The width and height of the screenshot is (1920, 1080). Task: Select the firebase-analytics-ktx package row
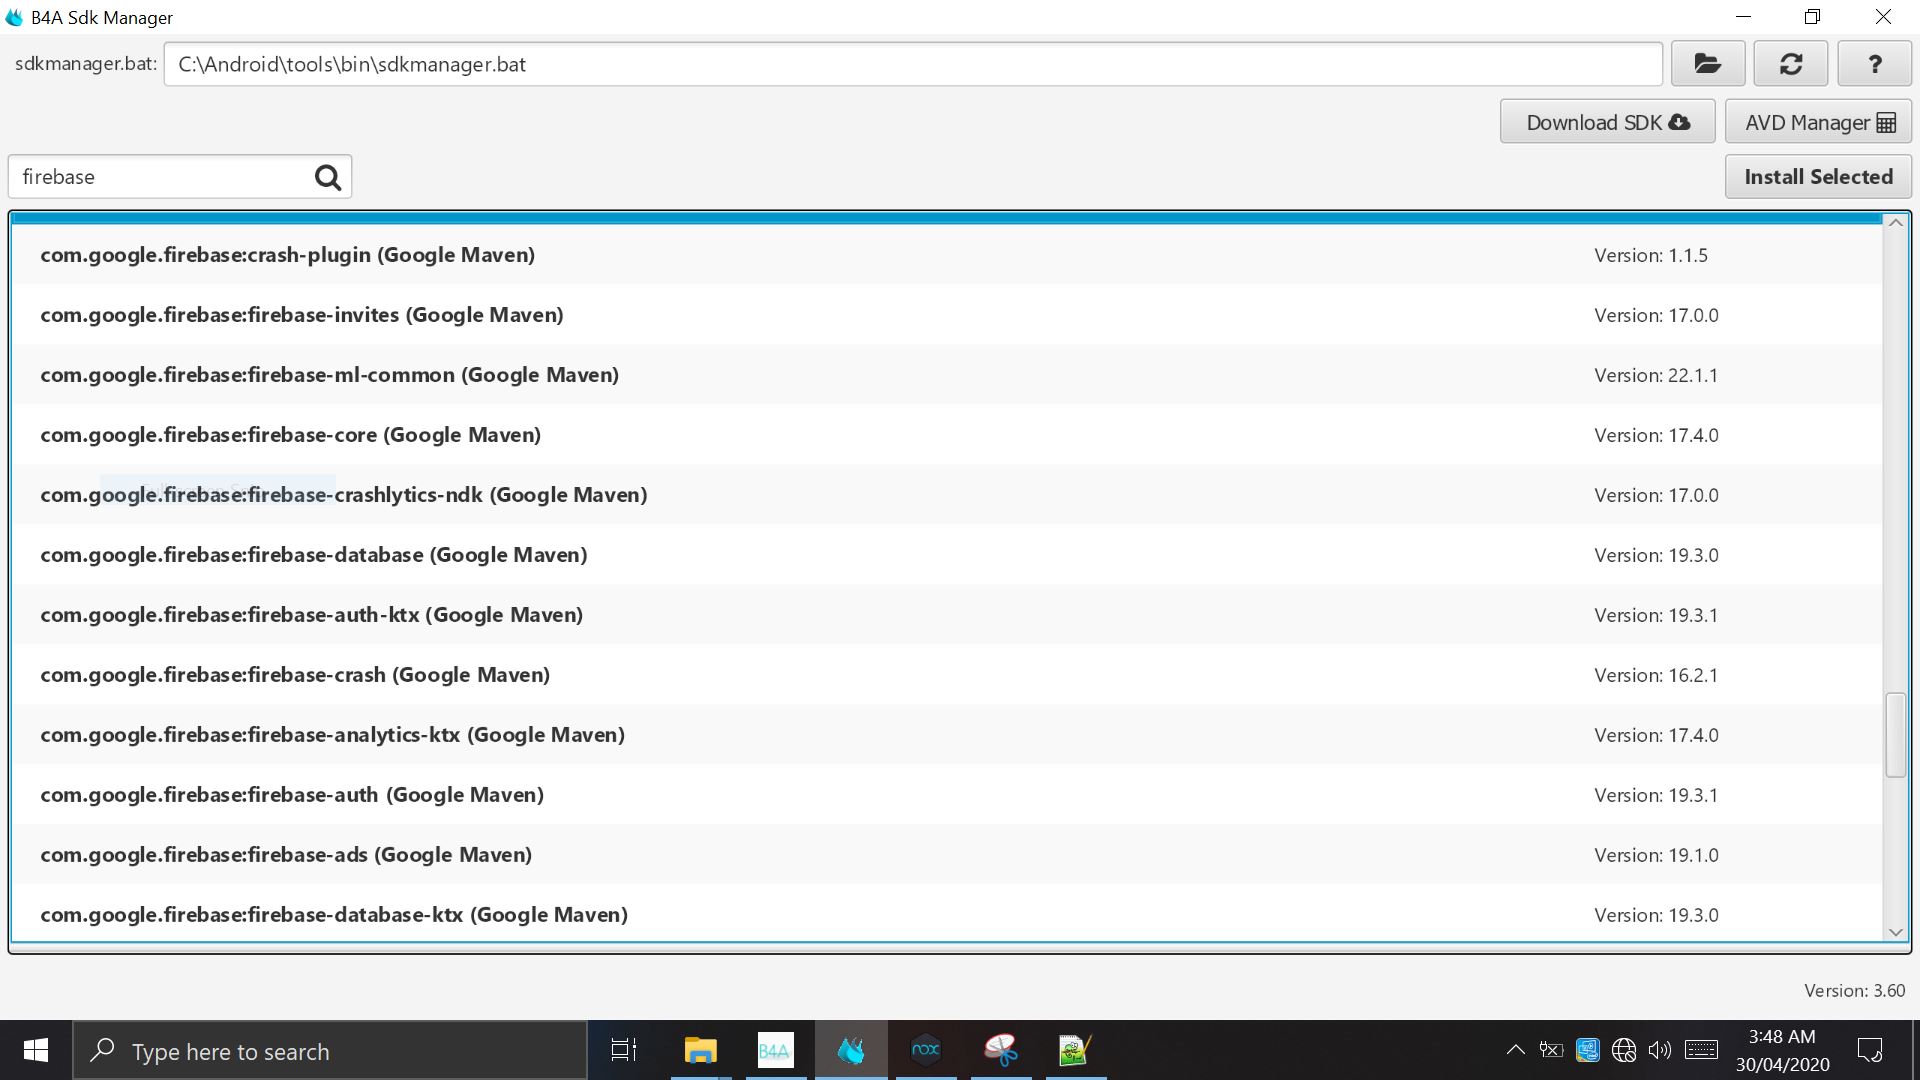[x=946, y=735]
